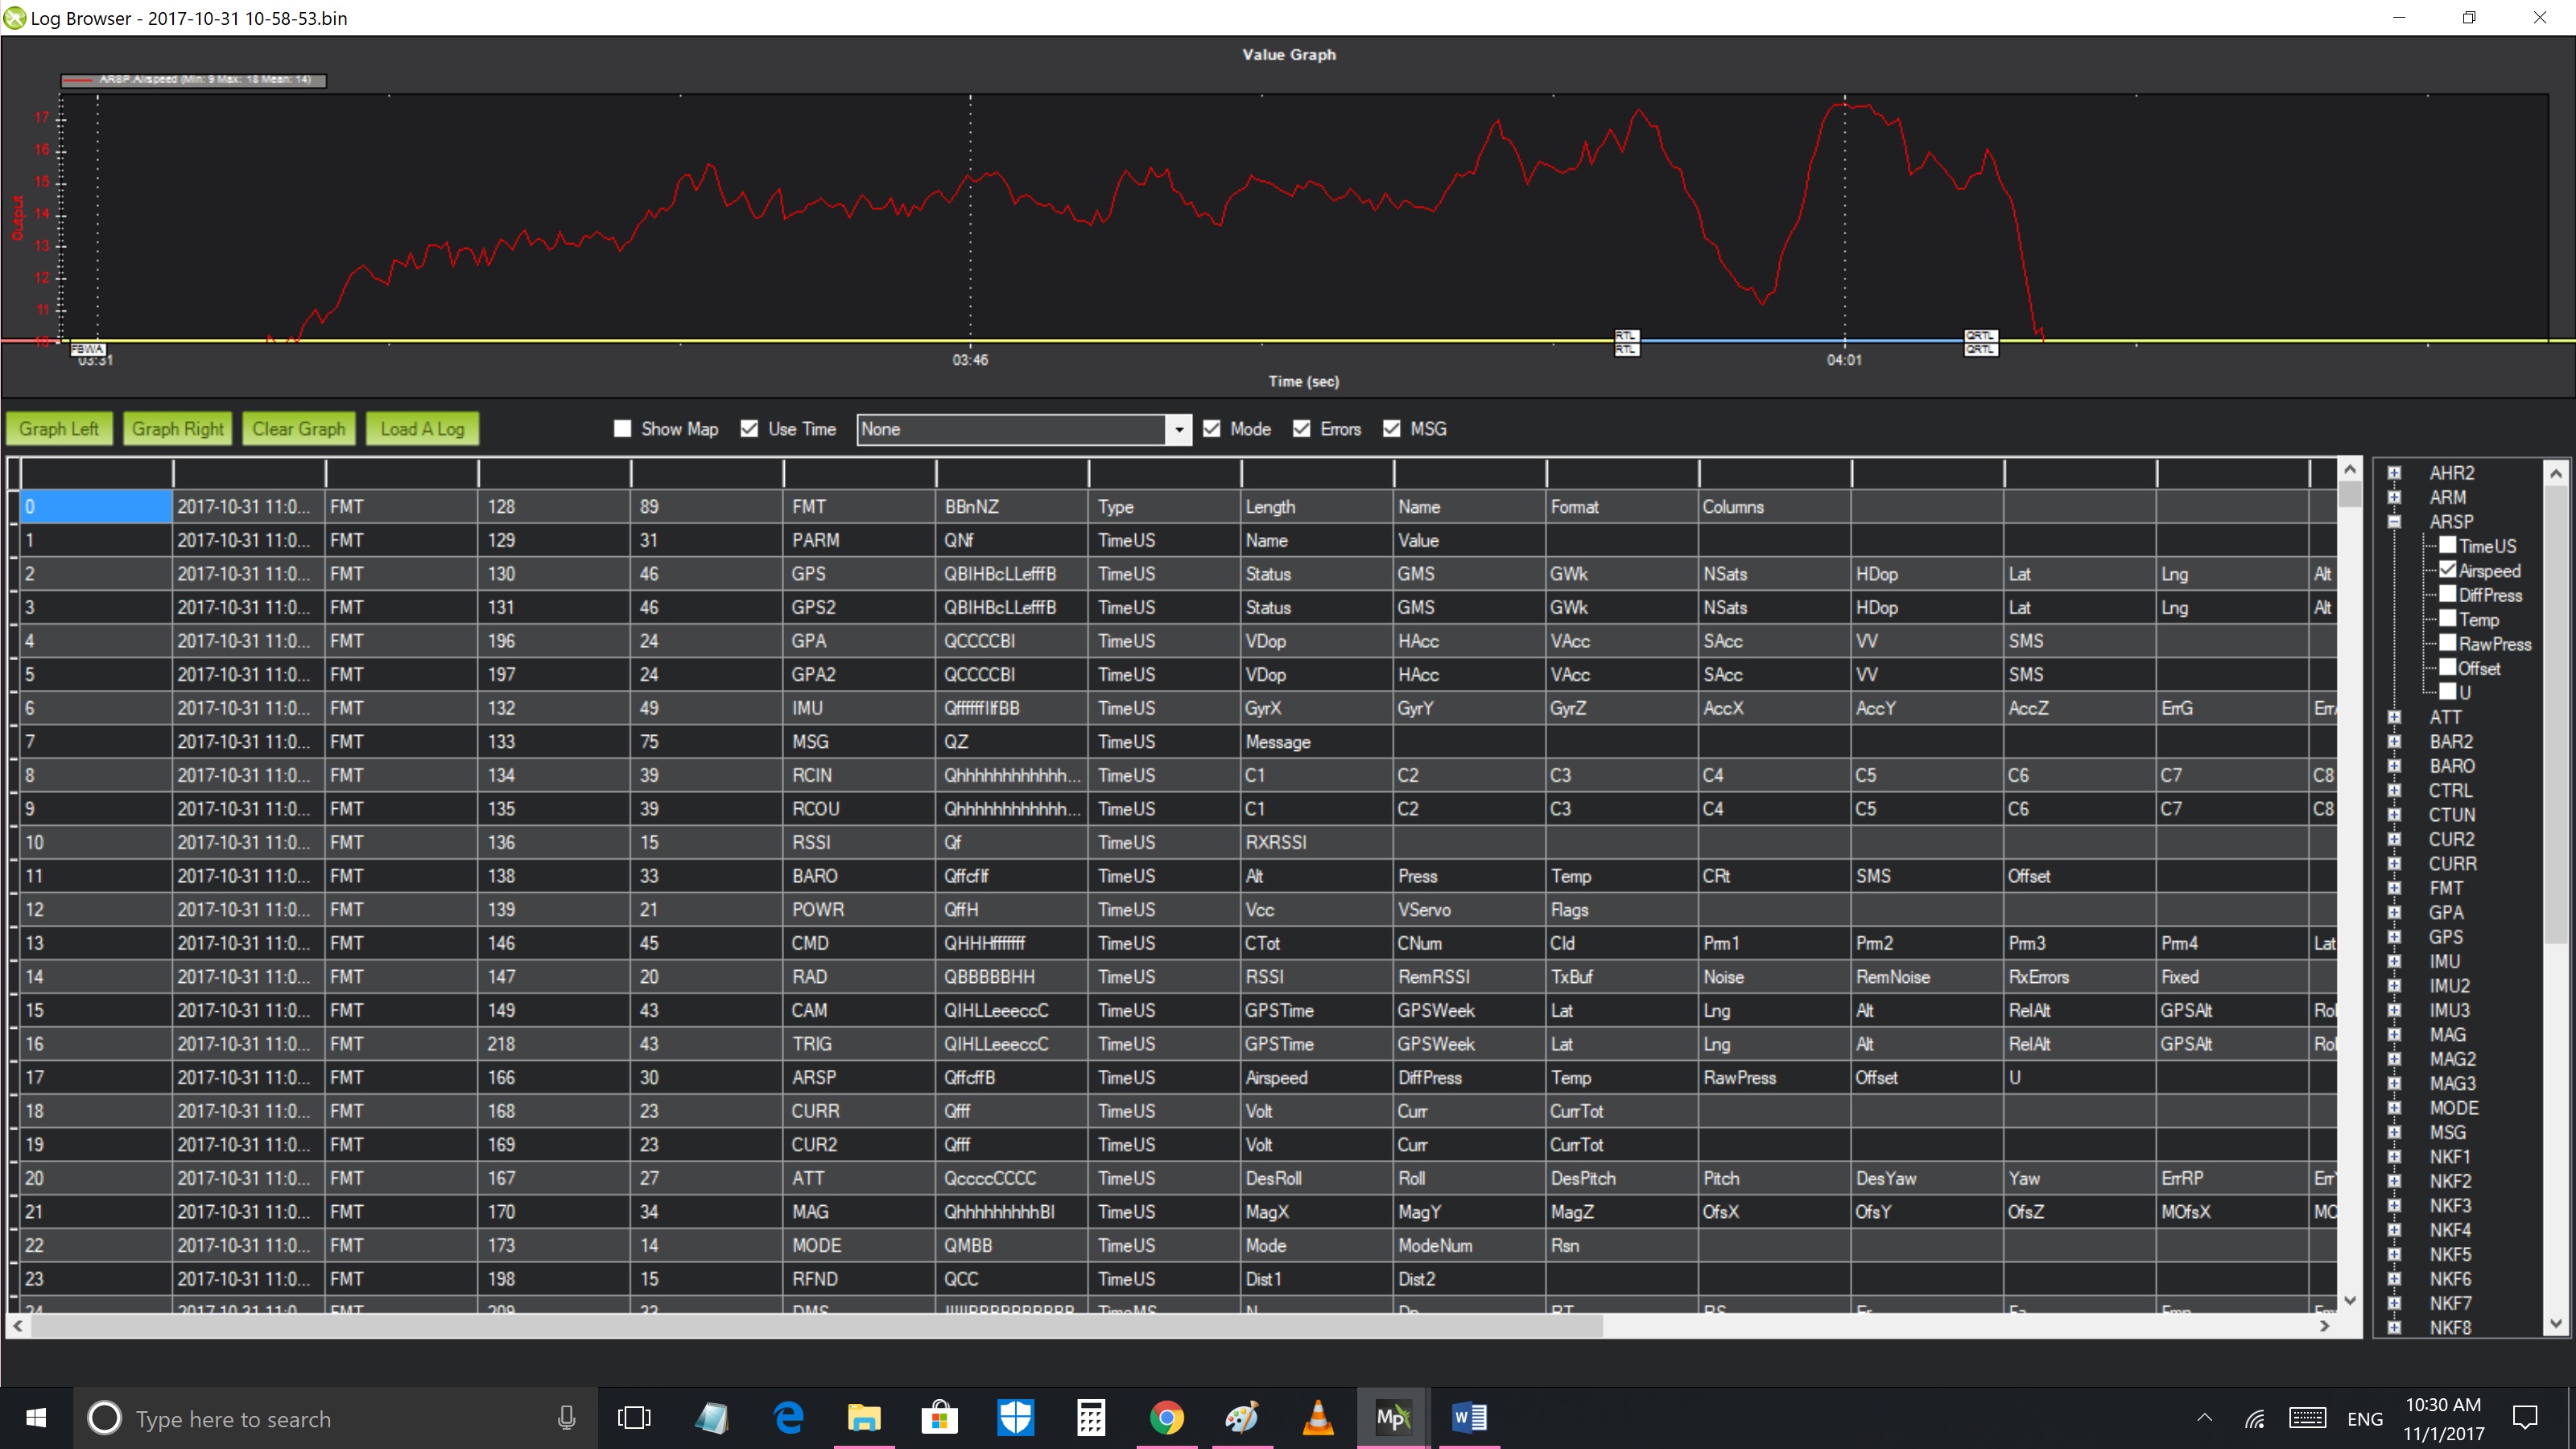Check ARSP TimeUS checkbox in tree
Image resolution: width=2576 pixels, height=1449 pixels.
coord(2448,545)
